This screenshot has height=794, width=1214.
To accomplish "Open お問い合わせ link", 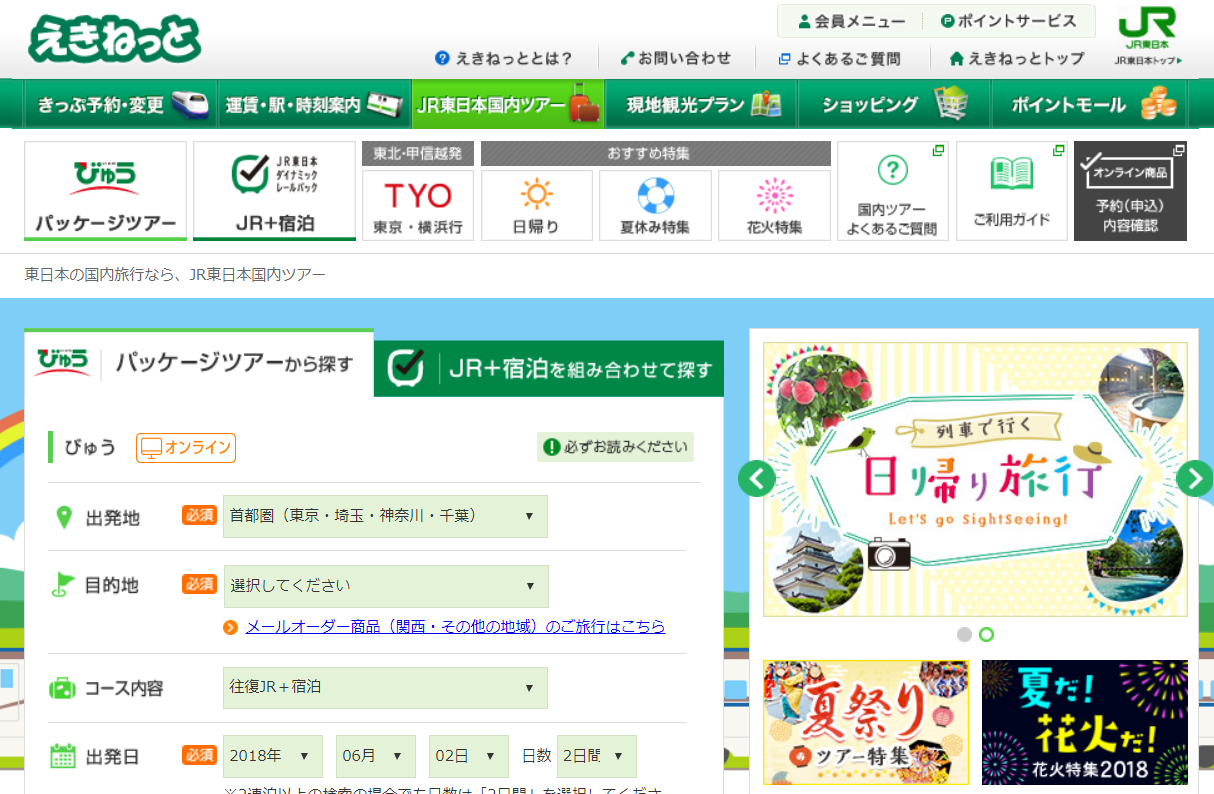I will click(676, 58).
